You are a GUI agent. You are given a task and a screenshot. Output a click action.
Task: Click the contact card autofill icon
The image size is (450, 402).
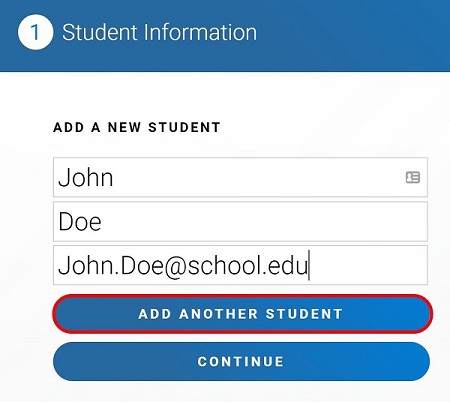(413, 177)
